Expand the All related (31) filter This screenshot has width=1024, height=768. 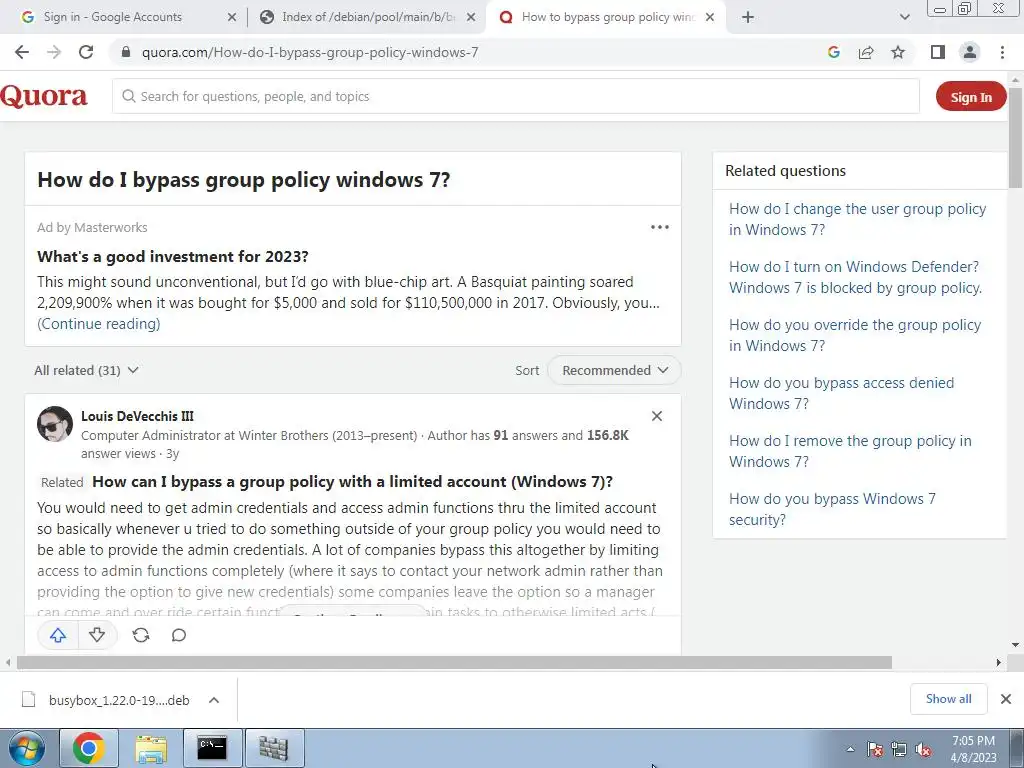click(86, 370)
